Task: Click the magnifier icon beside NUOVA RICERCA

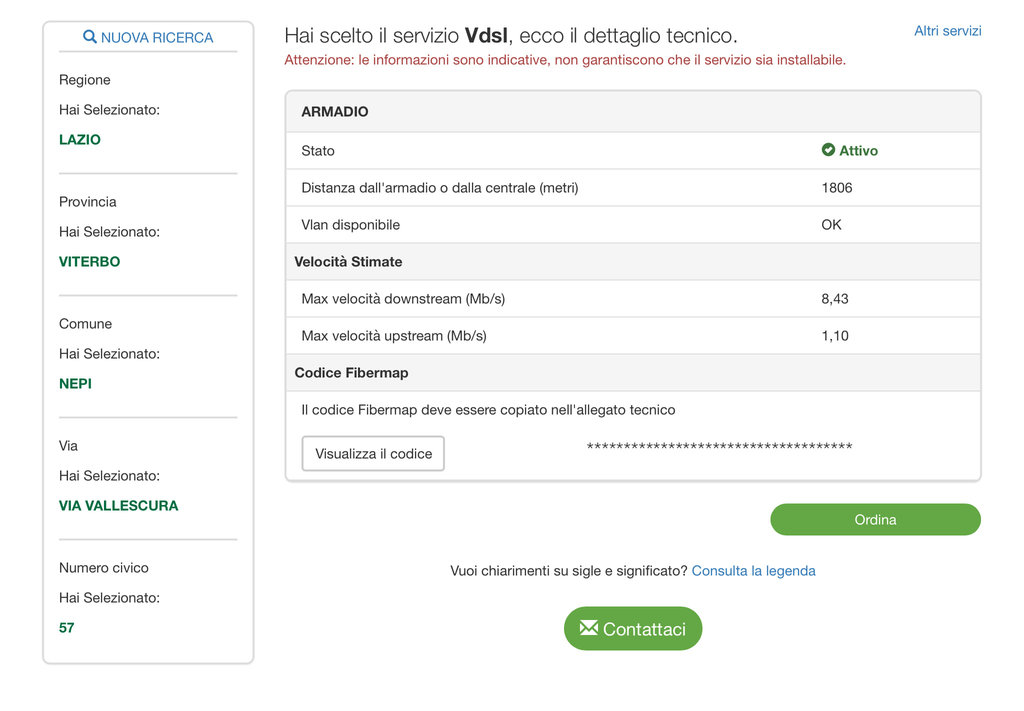Action: coord(90,37)
